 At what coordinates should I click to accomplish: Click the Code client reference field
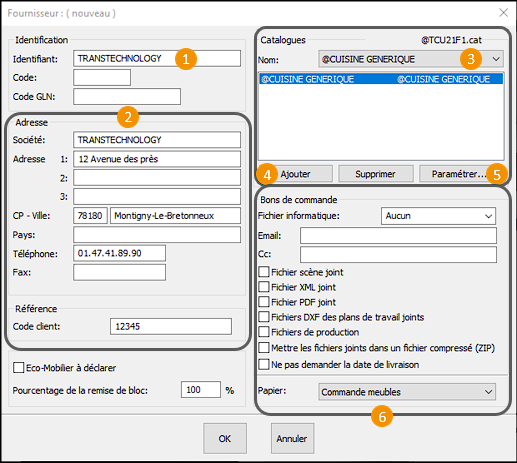pos(171,326)
